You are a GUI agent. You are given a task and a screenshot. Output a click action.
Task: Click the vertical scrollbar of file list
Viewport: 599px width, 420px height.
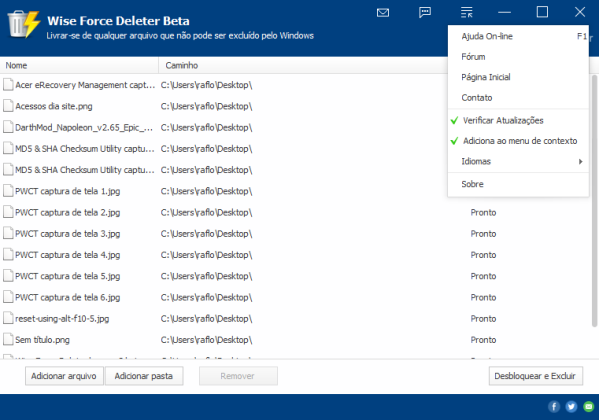tap(594, 201)
